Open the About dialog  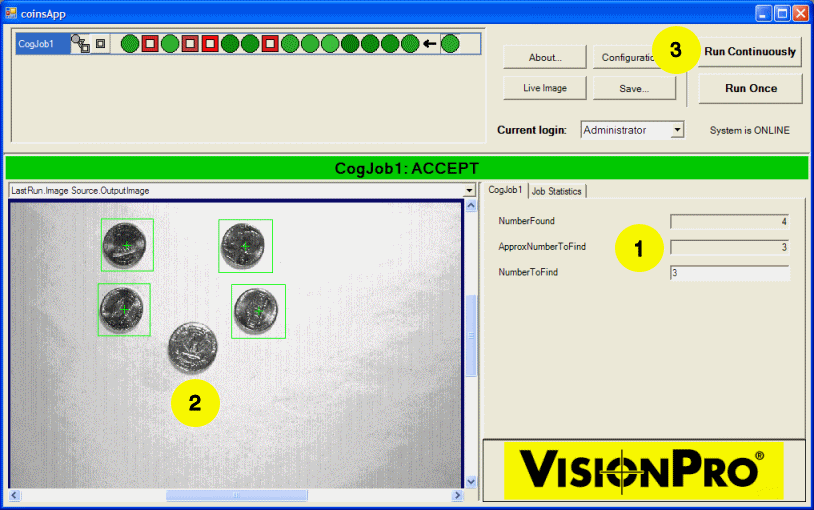(x=545, y=58)
